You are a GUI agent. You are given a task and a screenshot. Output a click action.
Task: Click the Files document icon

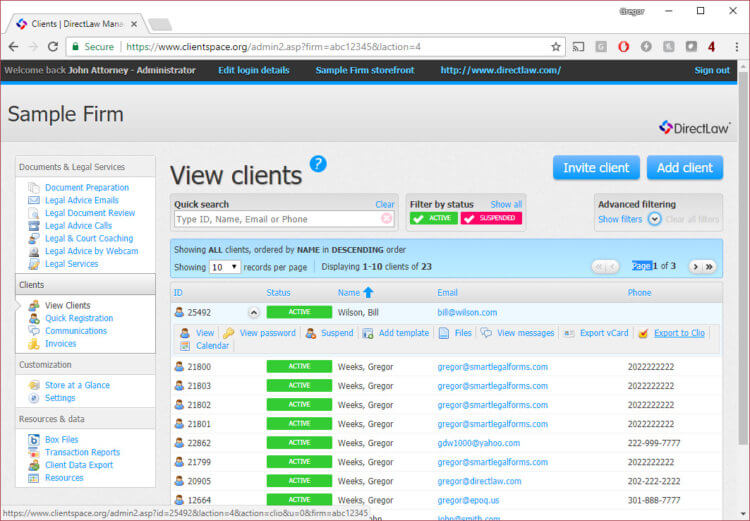click(x=444, y=333)
